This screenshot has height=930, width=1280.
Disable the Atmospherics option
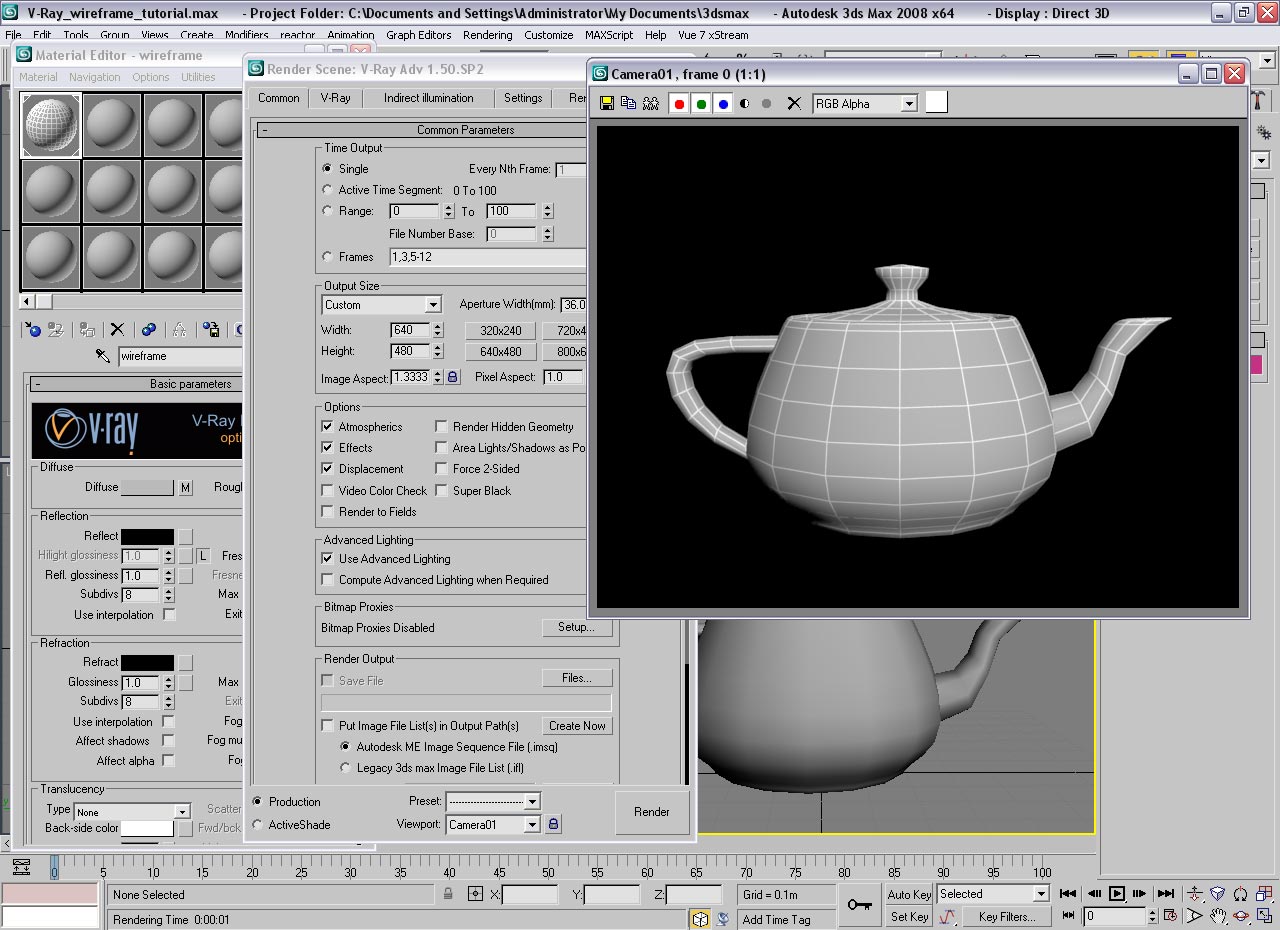pyautogui.click(x=326, y=426)
